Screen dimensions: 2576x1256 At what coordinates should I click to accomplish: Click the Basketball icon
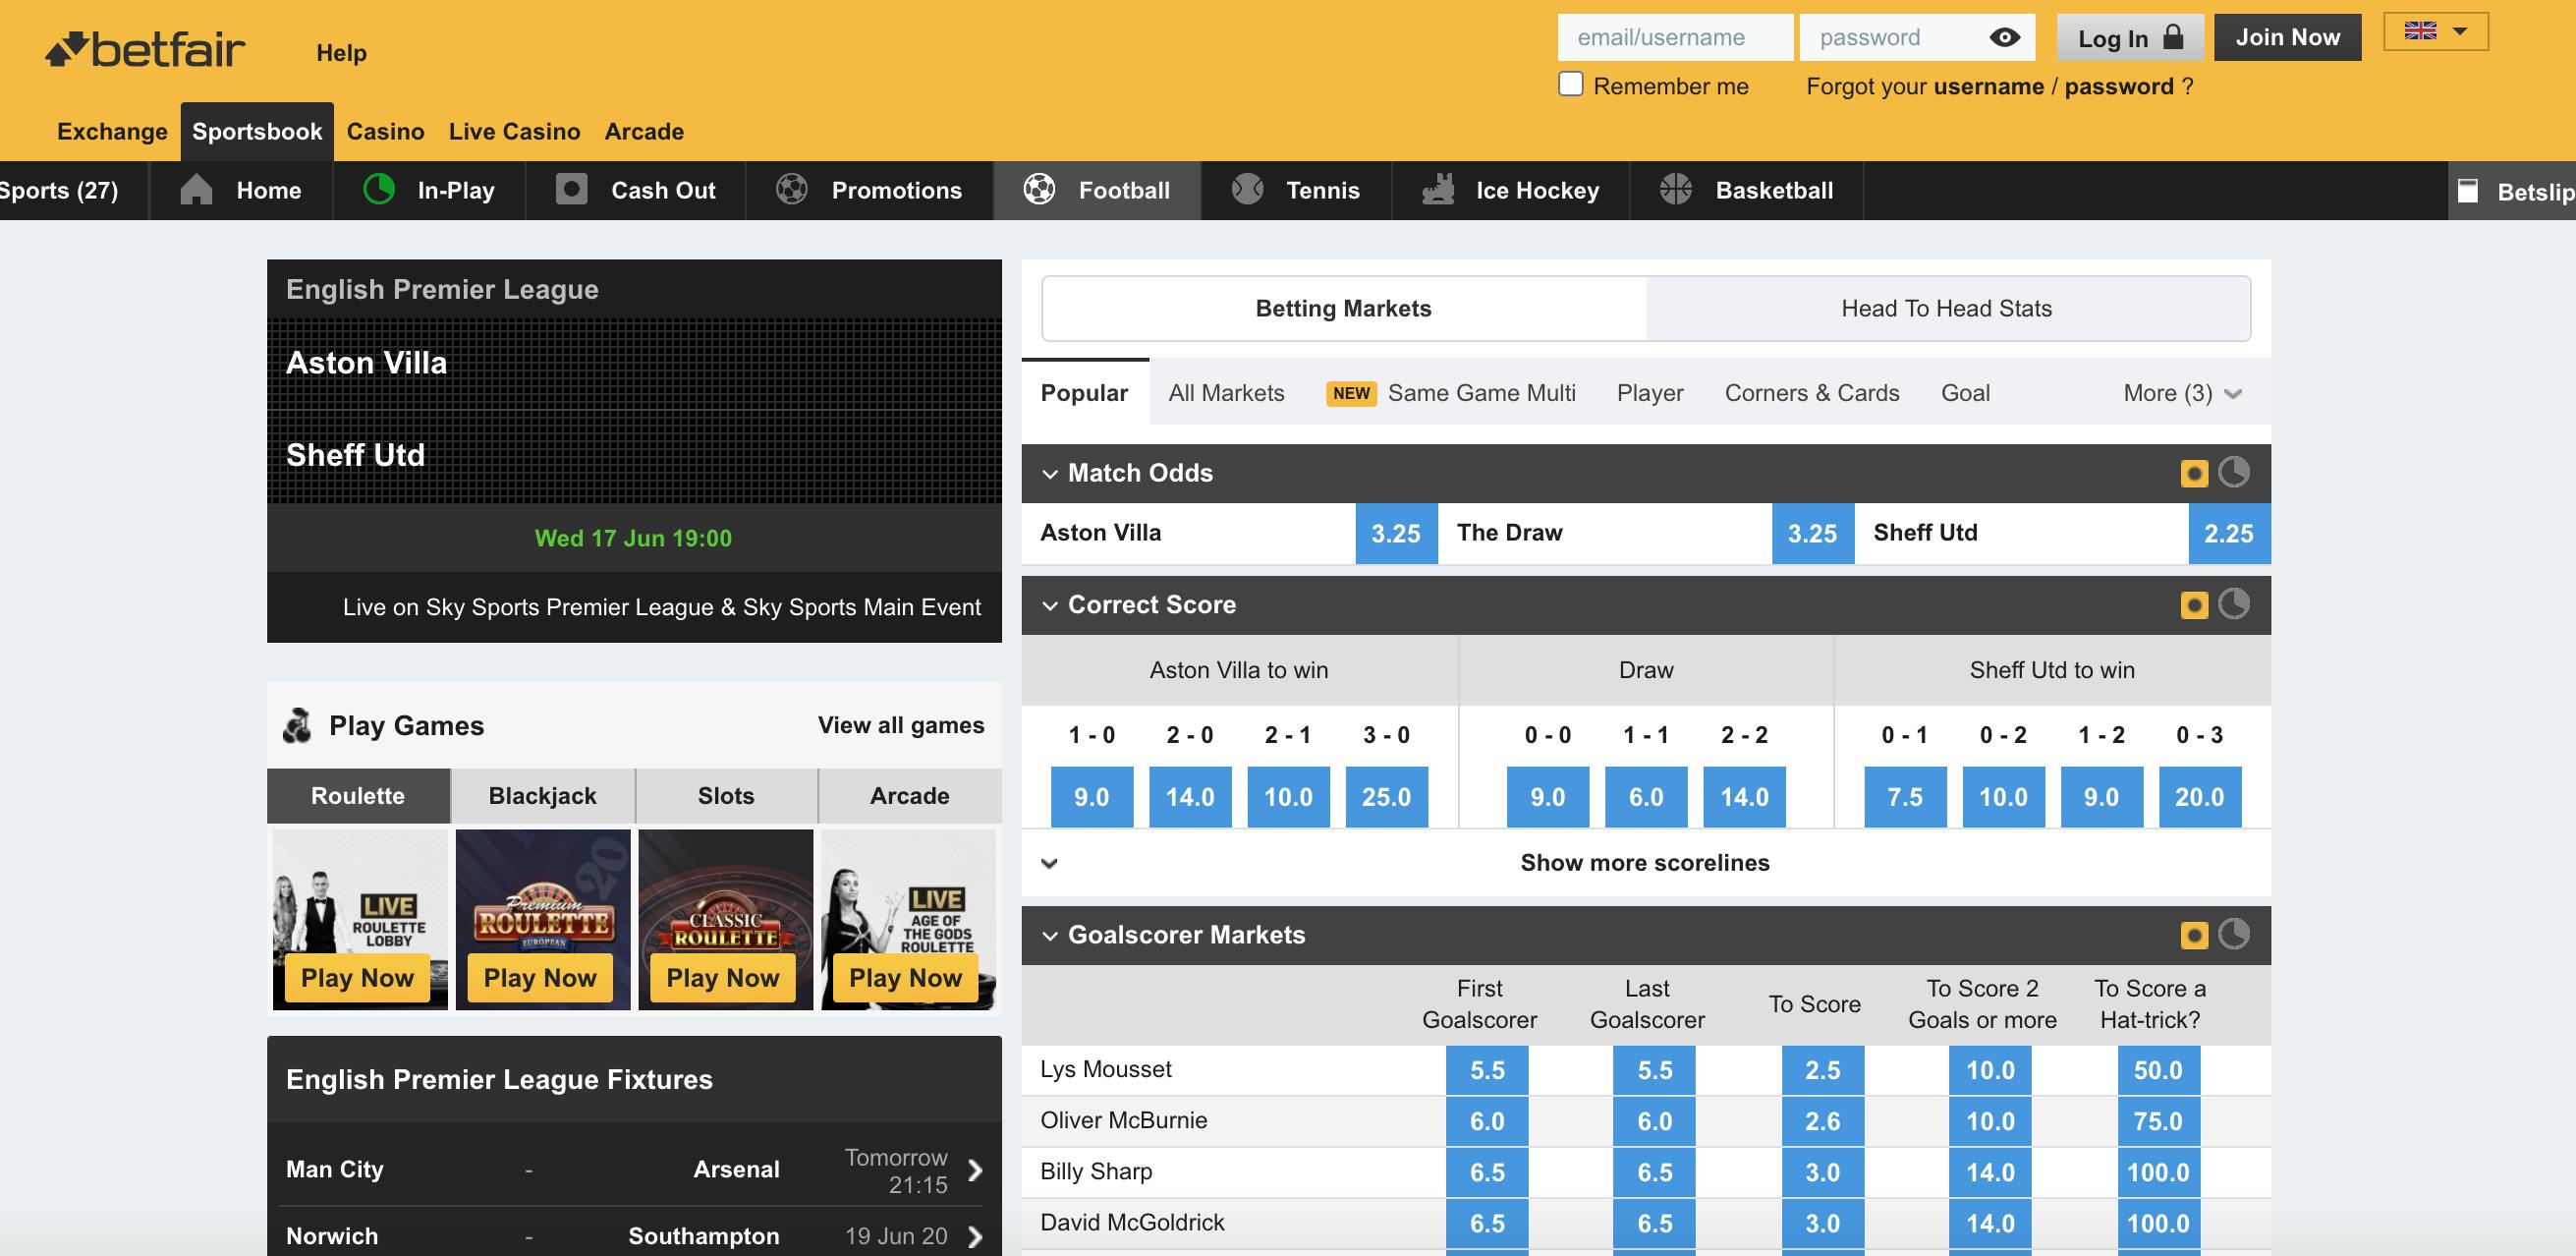click(1676, 189)
